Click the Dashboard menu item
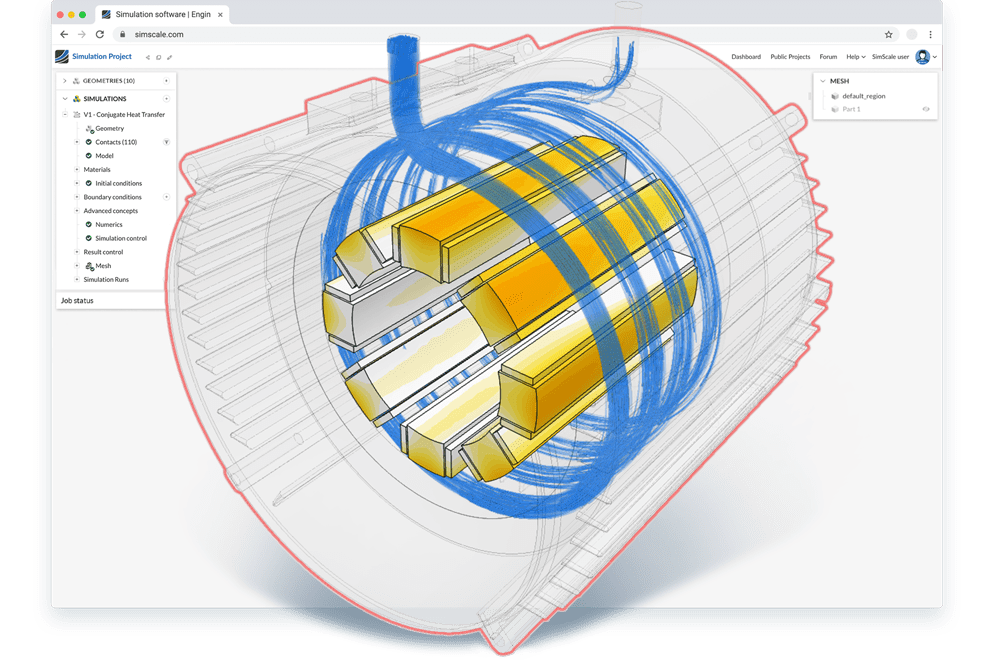This screenshot has height=660, width=993. [746, 57]
